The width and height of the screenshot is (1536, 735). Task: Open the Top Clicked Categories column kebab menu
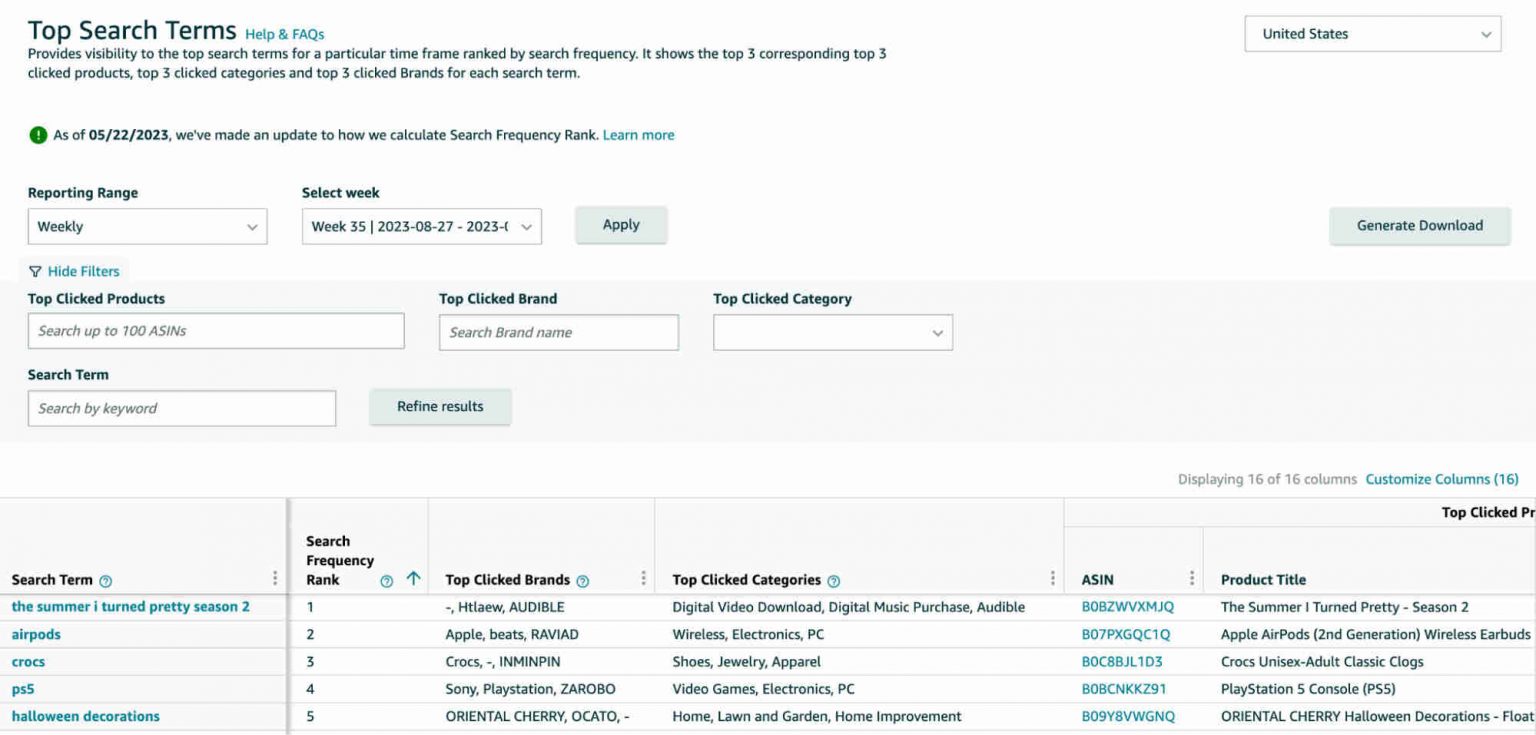click(1051, 578)
